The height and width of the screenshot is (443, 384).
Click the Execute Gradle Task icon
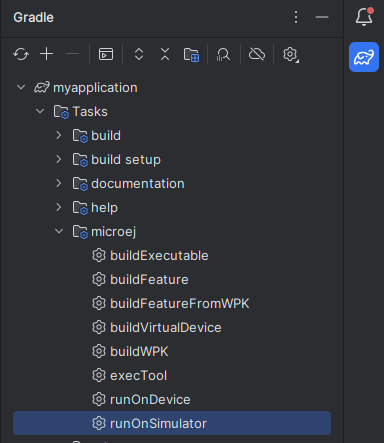pyautogui.click(x=106, y=54)
